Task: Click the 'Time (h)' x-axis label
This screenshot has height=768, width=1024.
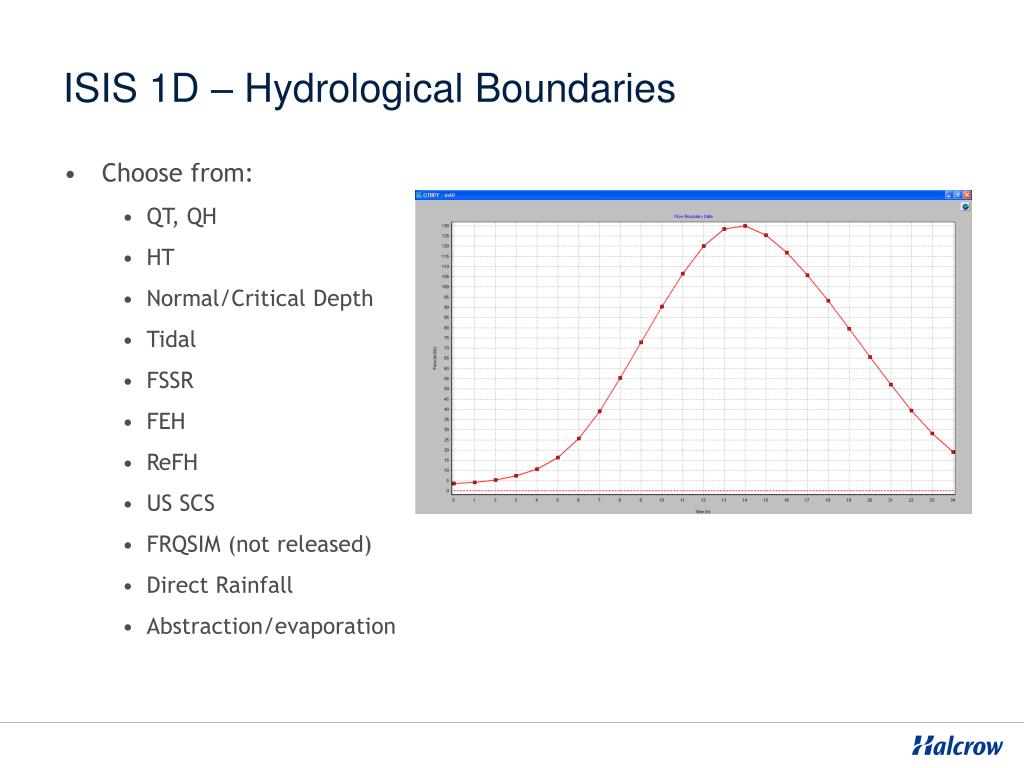Action: [703, 511]
